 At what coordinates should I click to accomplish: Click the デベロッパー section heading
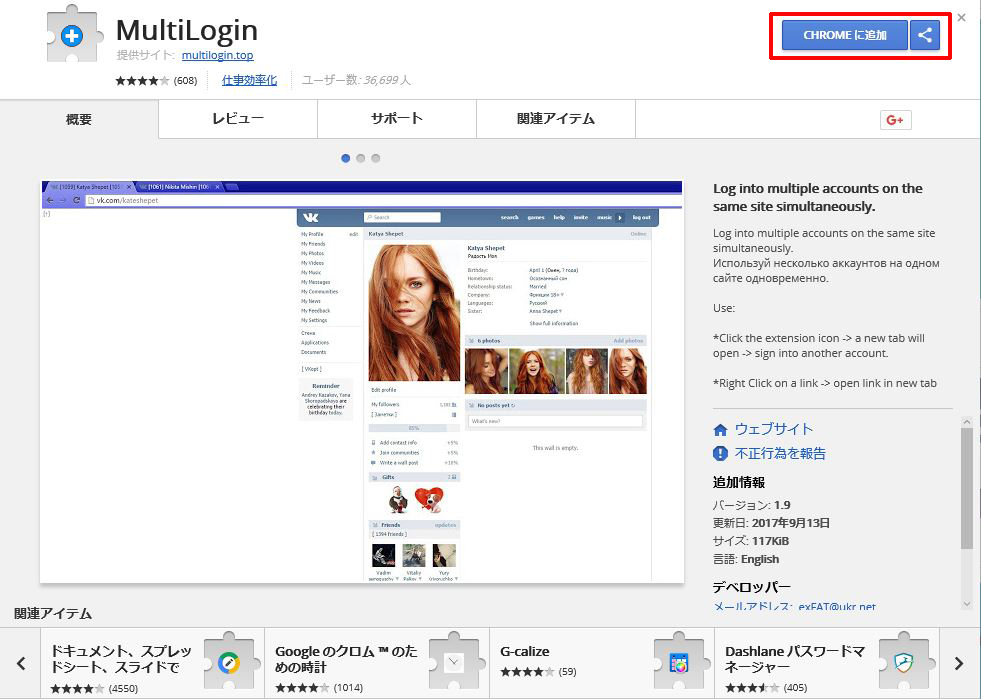coord(751,587)
